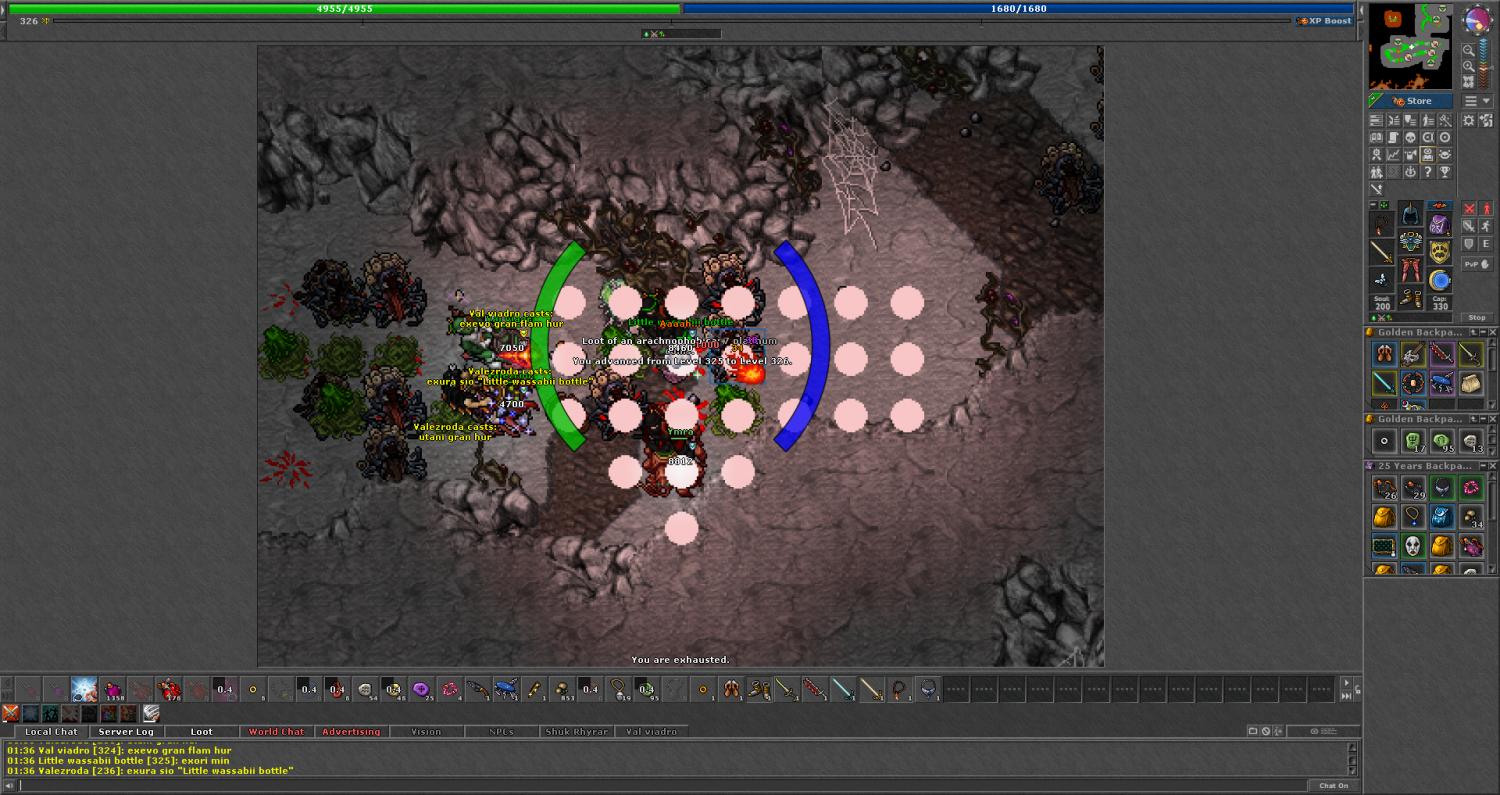The image size is (1500, 795).
Task: Toggle expert mode E button
Action: [x=1487, y=244]
